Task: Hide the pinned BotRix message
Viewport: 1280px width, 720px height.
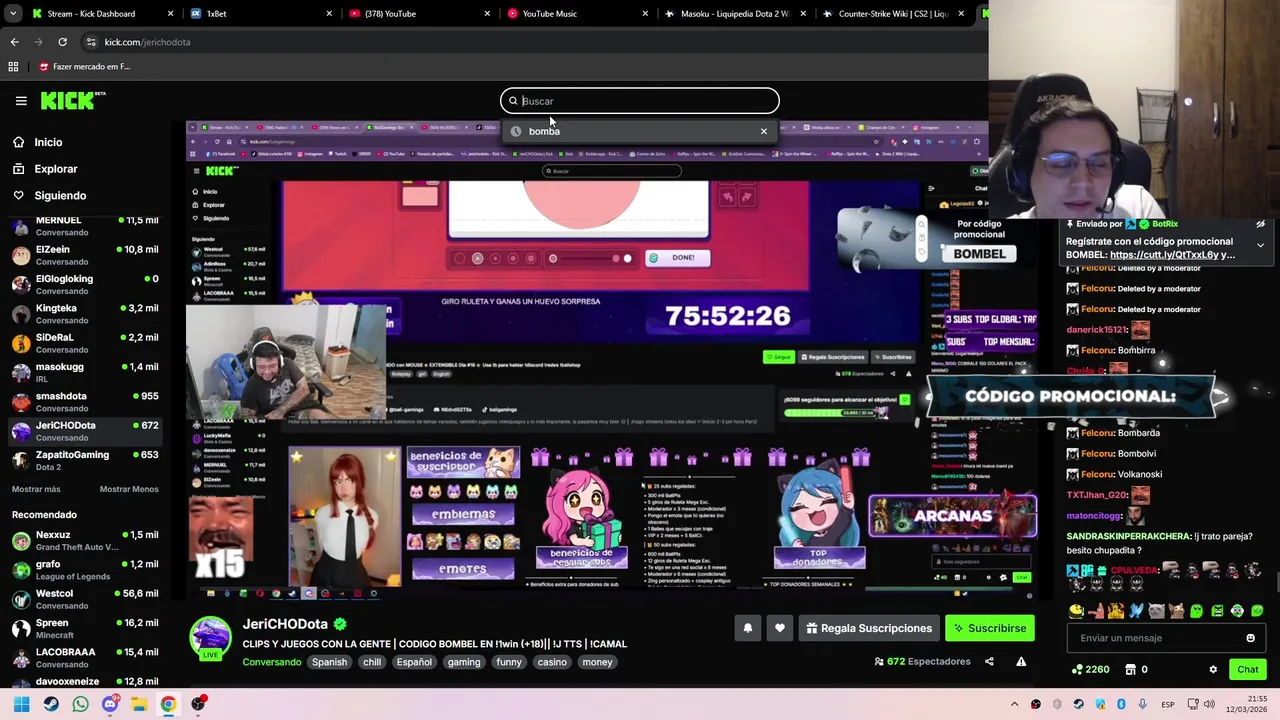Action: click(1260, 224)
